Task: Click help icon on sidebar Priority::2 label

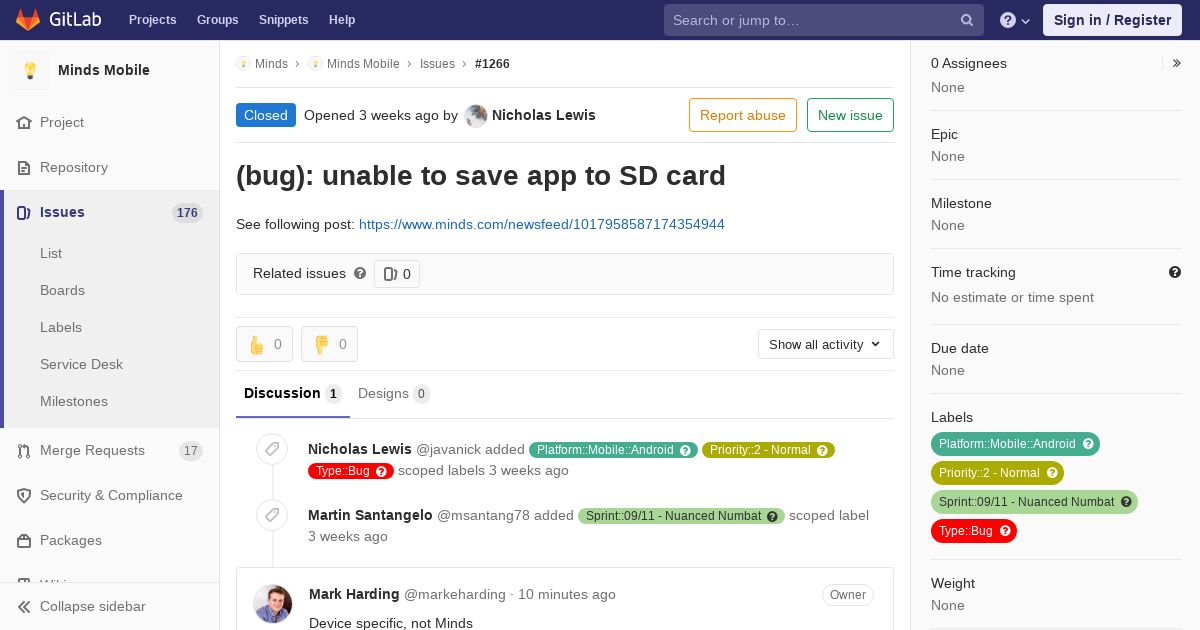Action: (x=1052, y=473)
